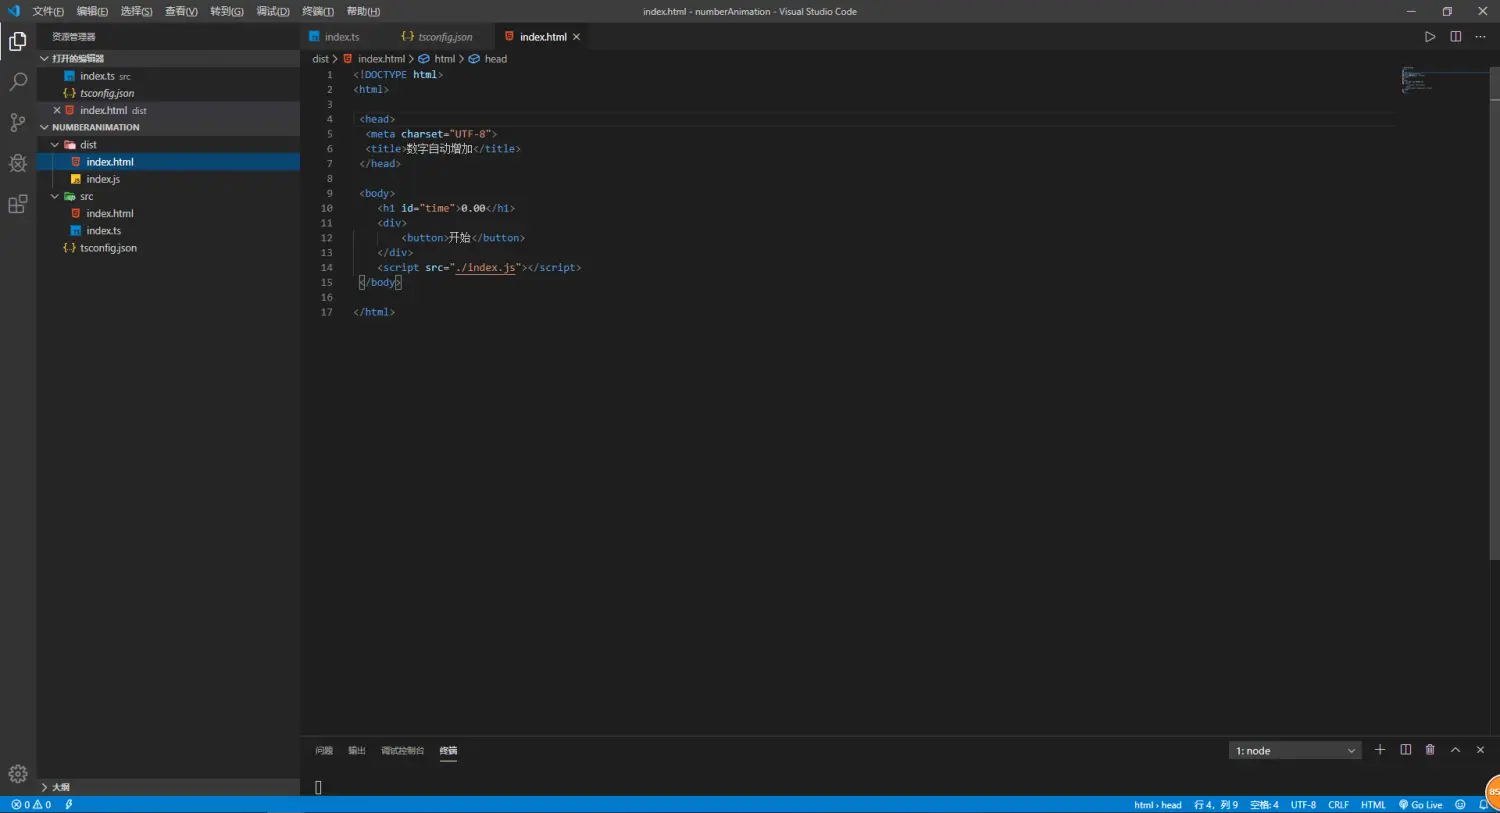Image resolution: width=1500 pixels, height=813 pixels.
Task: Collapse the Open Editors section
Action: click(44, 58)
